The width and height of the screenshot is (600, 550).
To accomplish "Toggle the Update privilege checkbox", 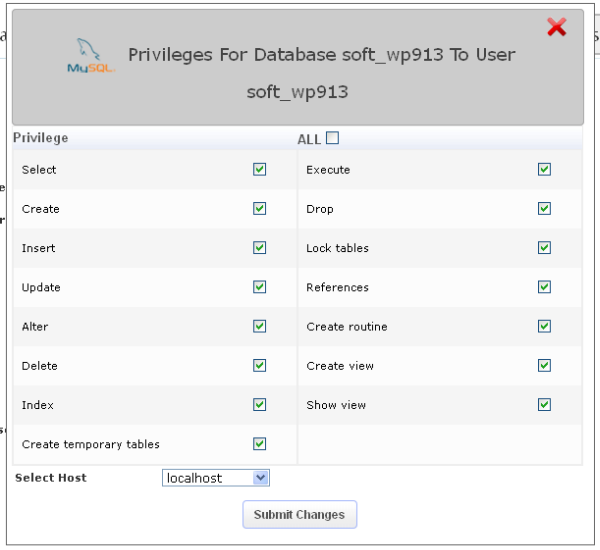I will [259, 287].
